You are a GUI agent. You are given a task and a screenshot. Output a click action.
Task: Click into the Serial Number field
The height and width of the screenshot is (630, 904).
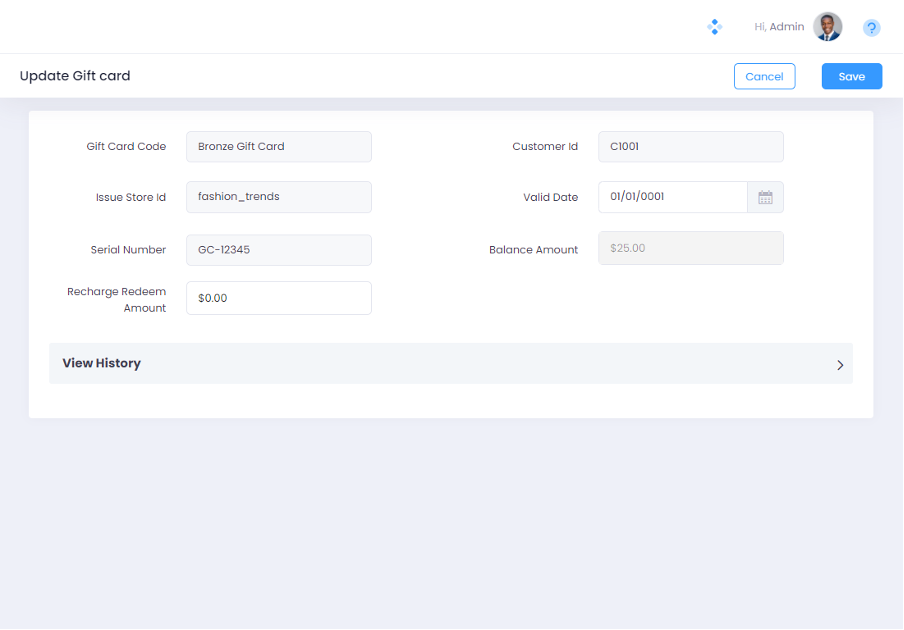278,250
